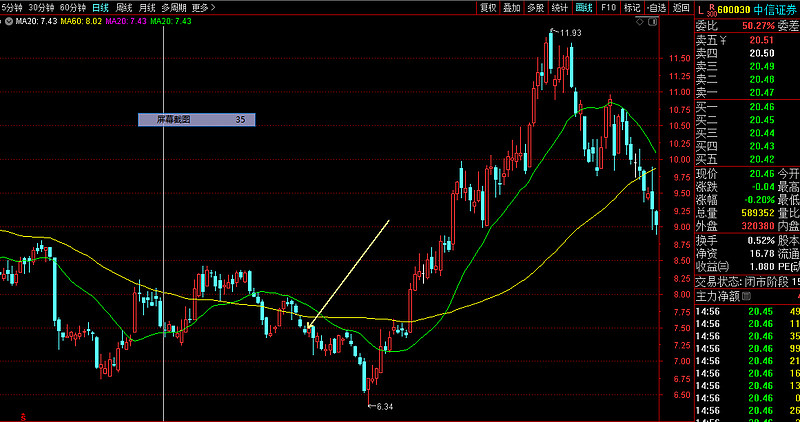Click the 涨跌 value -0.04
The image size is (800, 422).
point(763,187)
